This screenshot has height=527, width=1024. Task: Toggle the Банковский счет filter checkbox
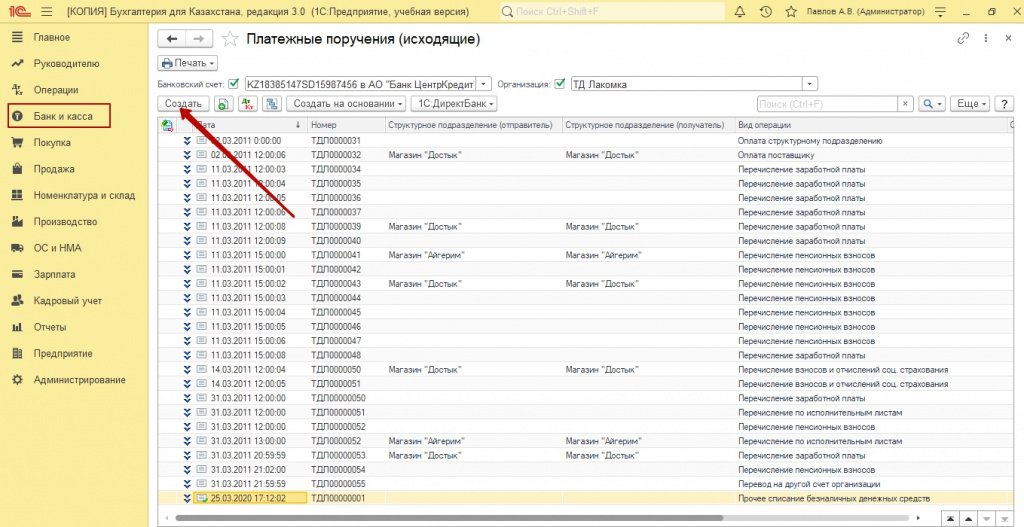pos(234,84)
